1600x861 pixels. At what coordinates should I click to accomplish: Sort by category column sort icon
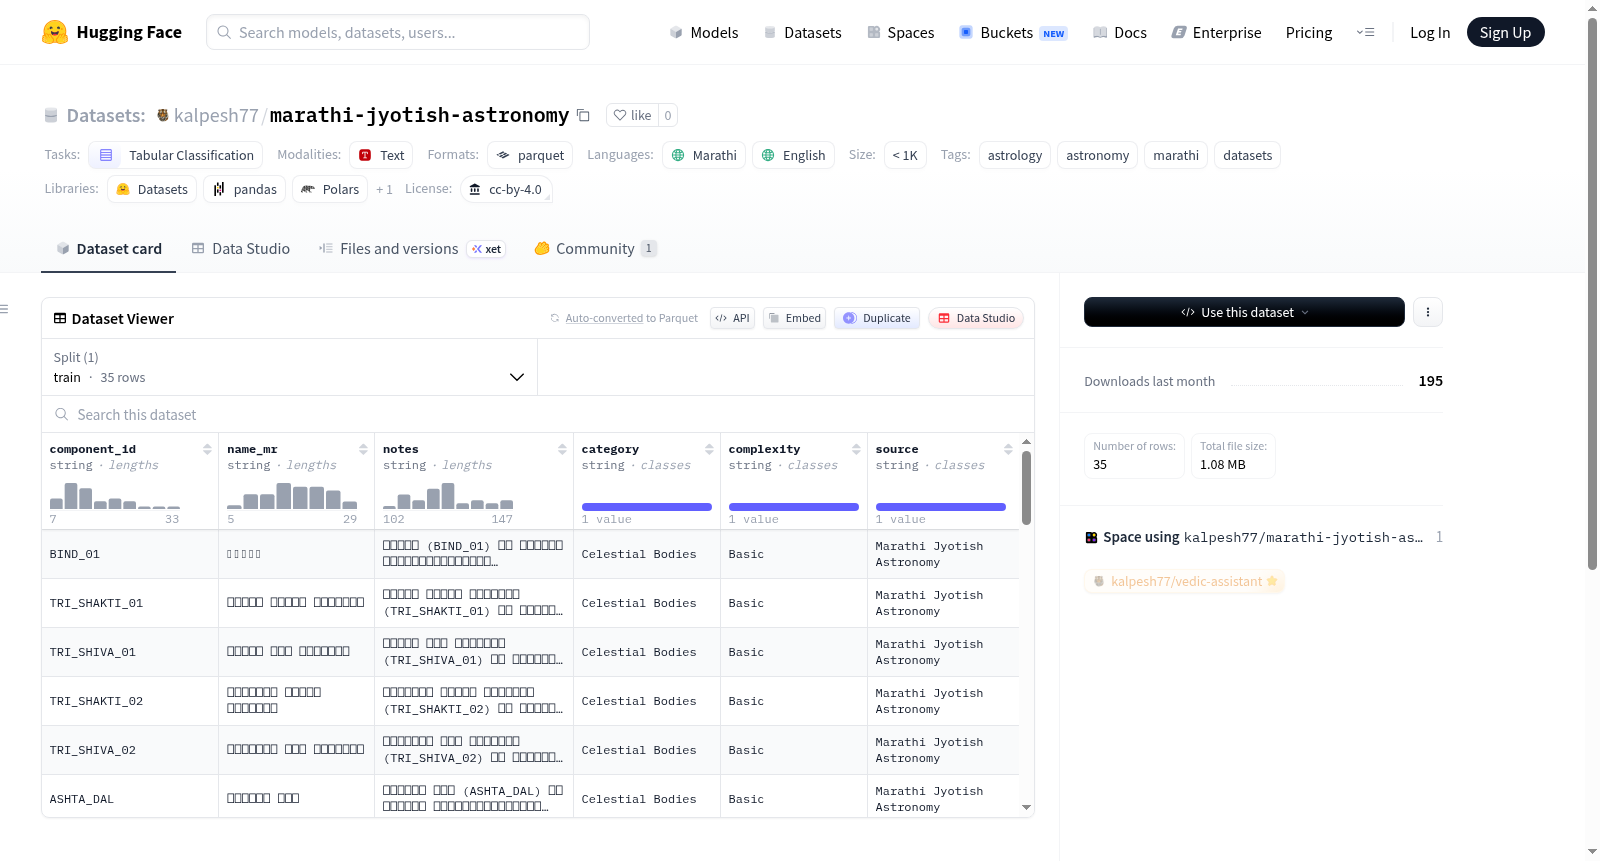[709, 449]
